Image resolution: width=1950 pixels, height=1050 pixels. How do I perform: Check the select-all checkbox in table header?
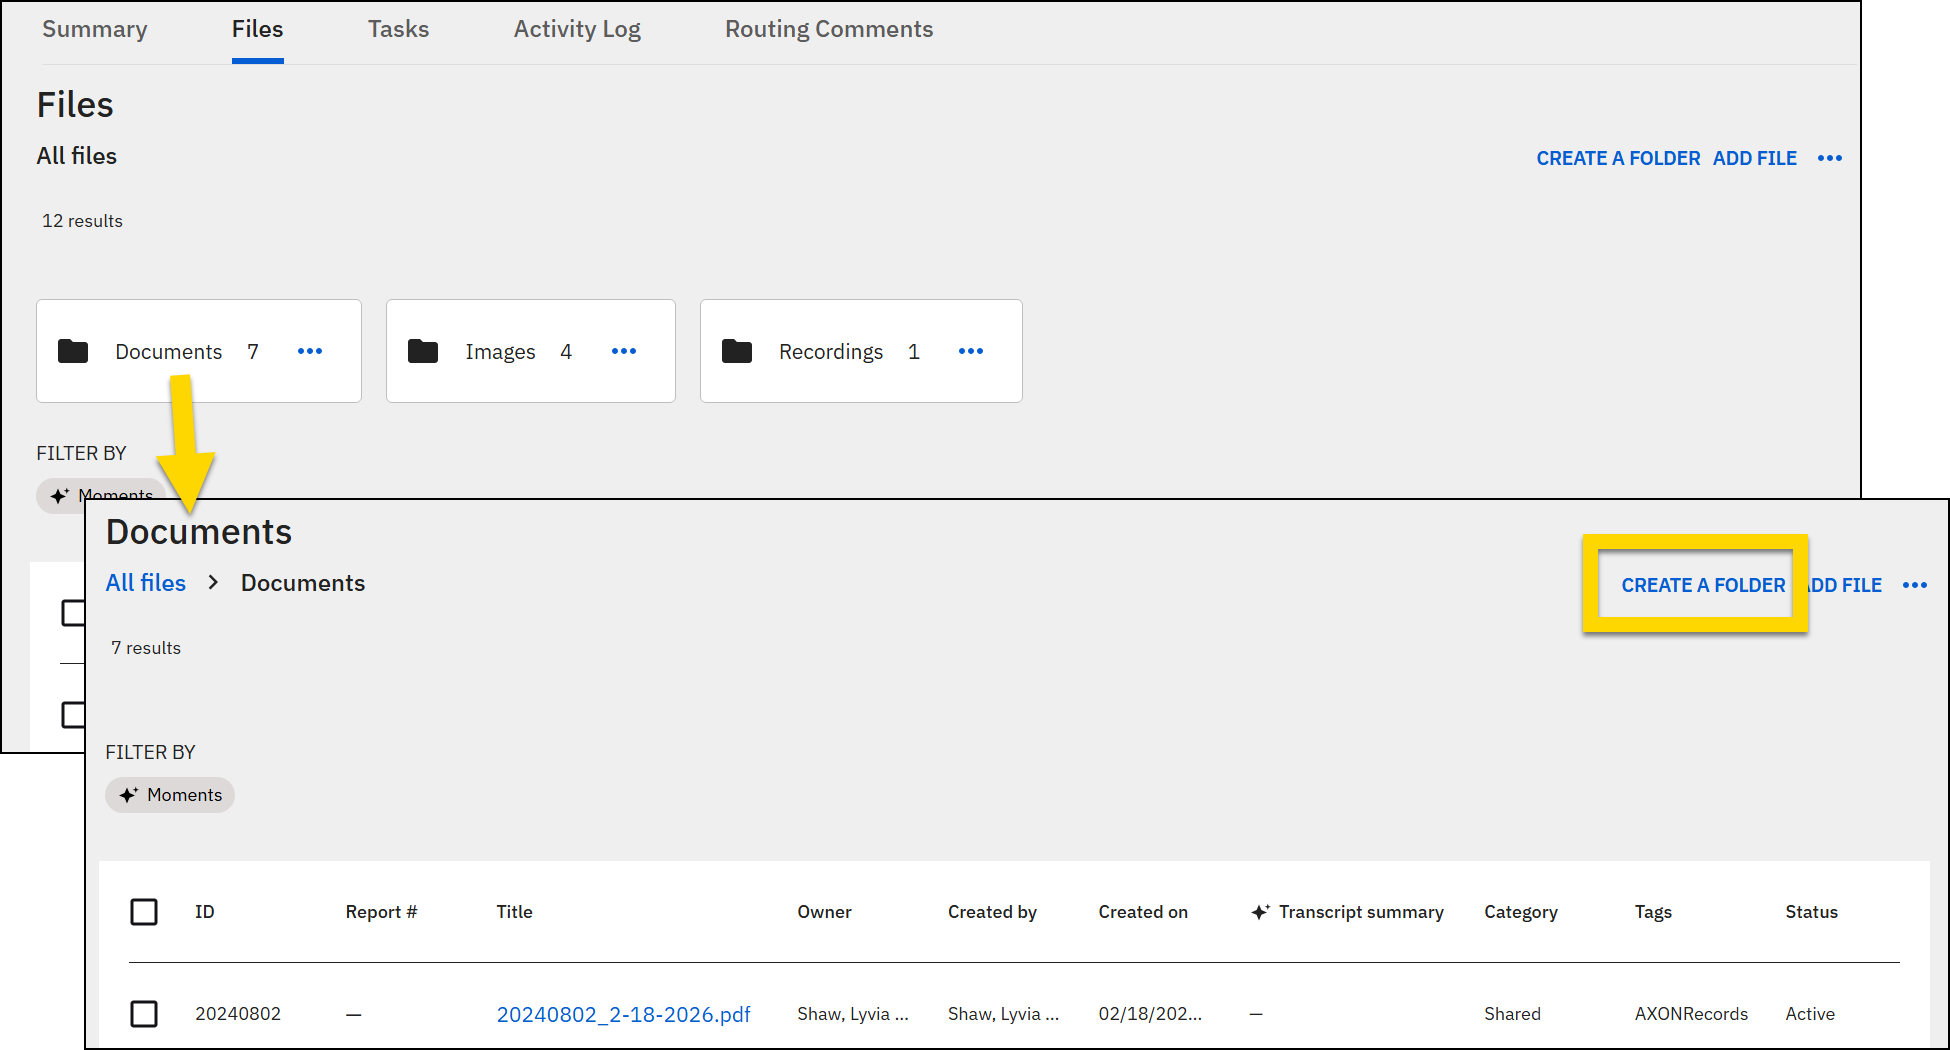point(144,912)
